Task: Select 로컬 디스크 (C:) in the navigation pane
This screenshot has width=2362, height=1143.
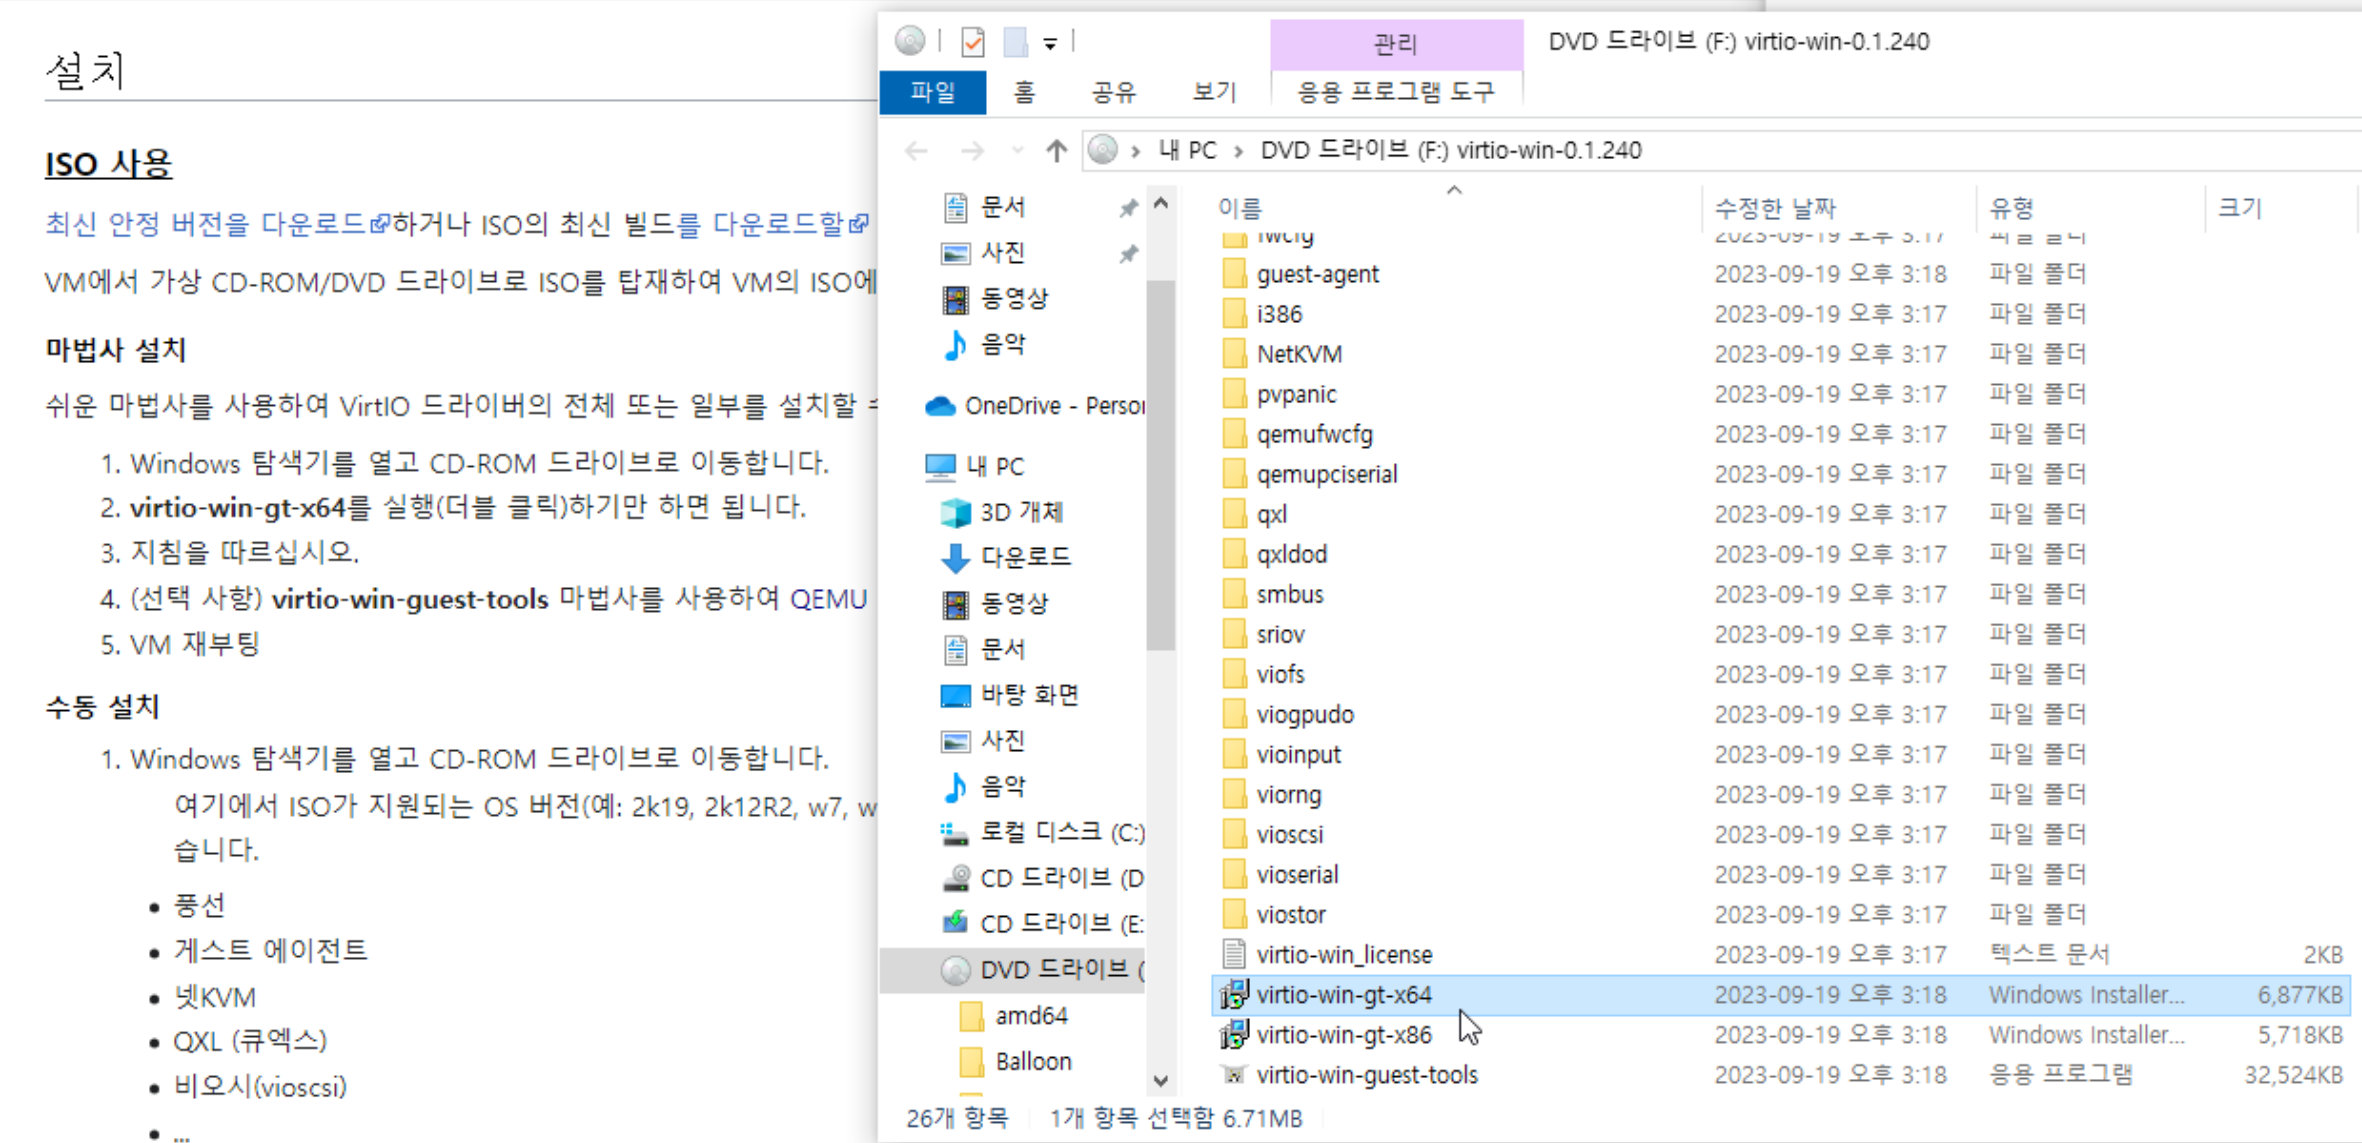Action: 1043,832
